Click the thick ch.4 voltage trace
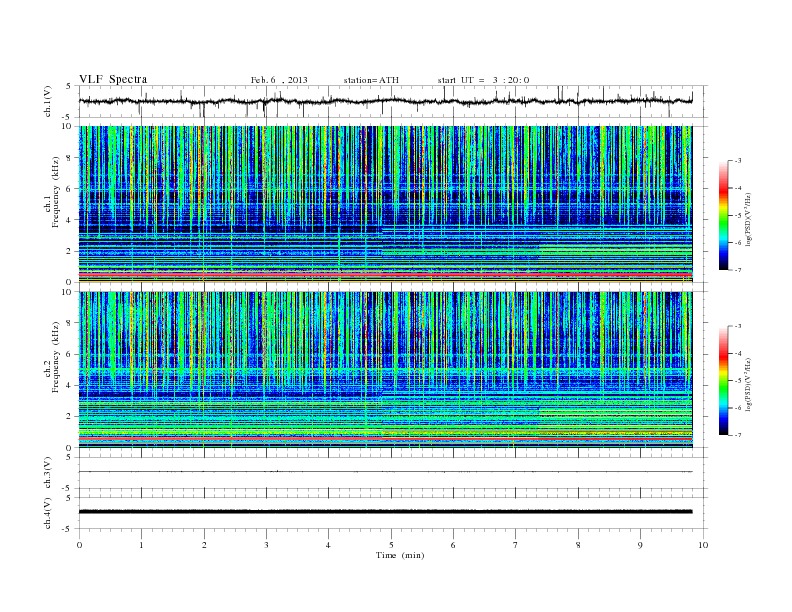The image size is (792, 612). (385, 512)
